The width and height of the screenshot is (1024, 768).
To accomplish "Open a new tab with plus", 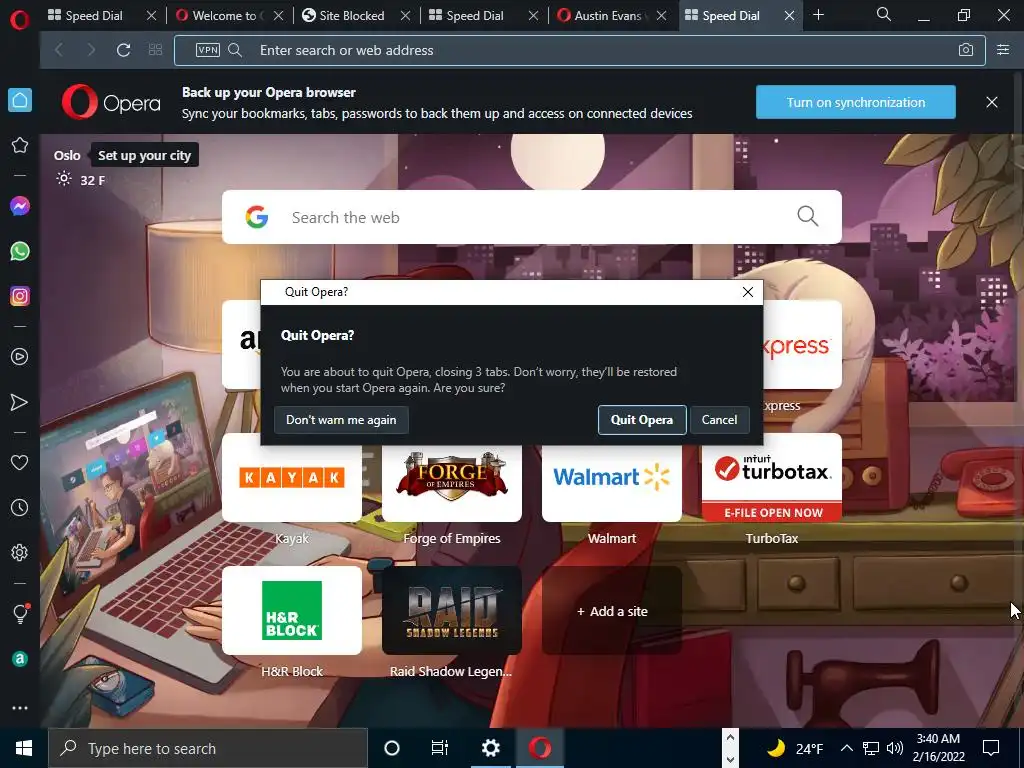I will (x=818, y=15).
